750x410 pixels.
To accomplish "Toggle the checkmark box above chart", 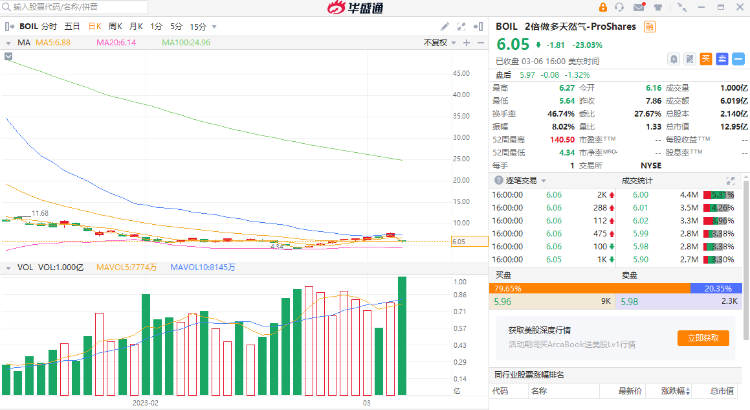I will pos(9,56).
